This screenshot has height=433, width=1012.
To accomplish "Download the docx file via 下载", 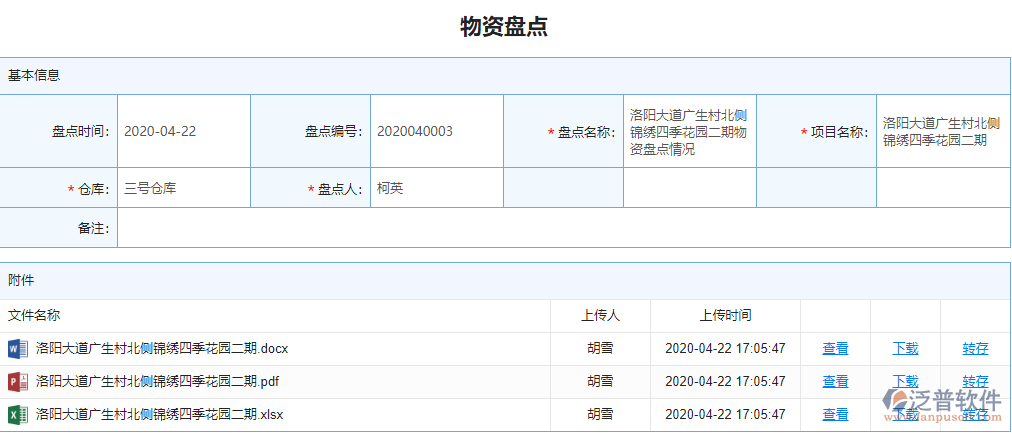I will pos(905,349).
